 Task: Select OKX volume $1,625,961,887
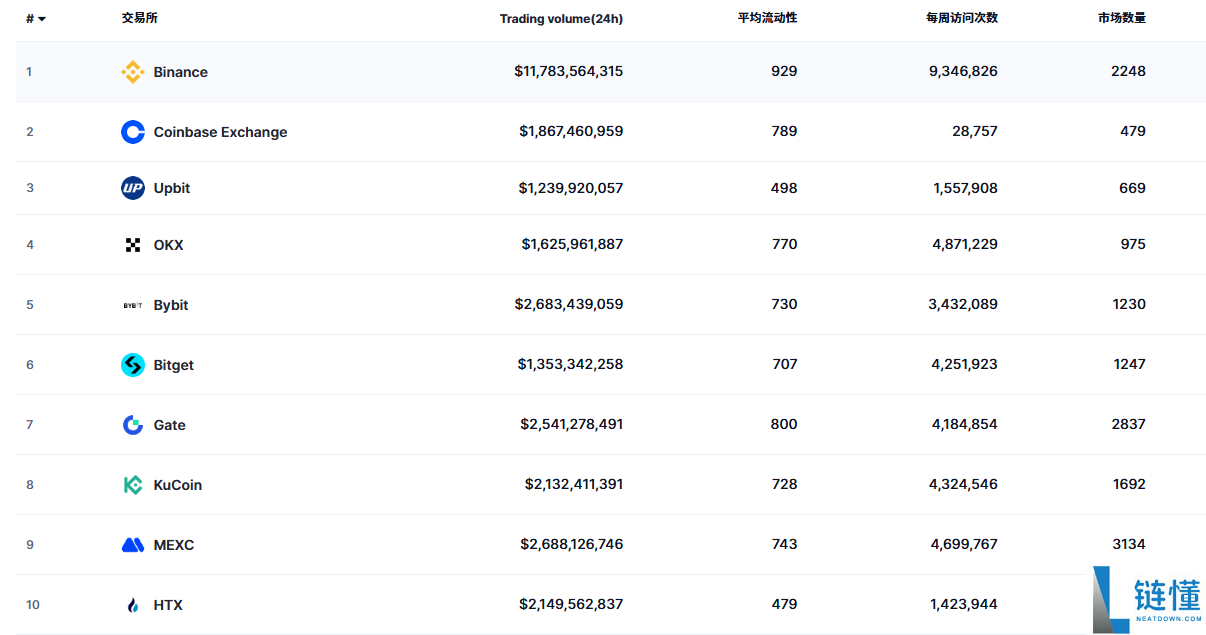(572, 244)
